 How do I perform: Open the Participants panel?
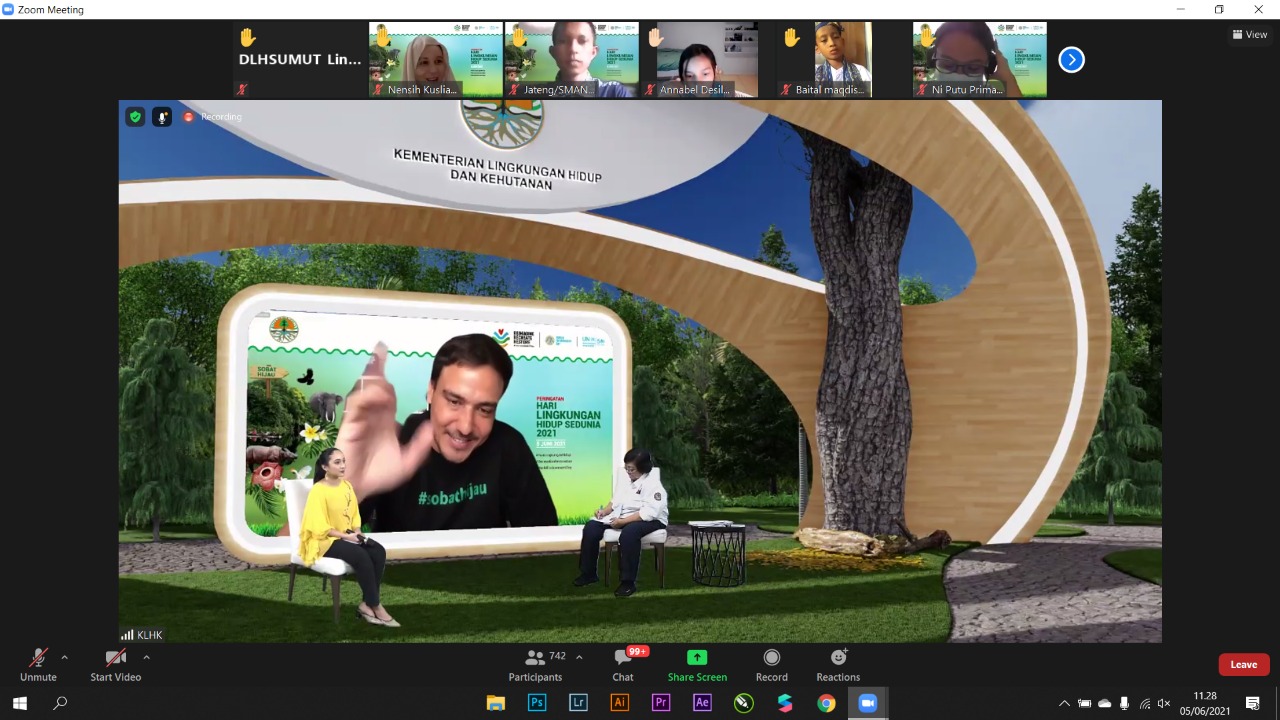pyautogui.click(x=535, y=665)
